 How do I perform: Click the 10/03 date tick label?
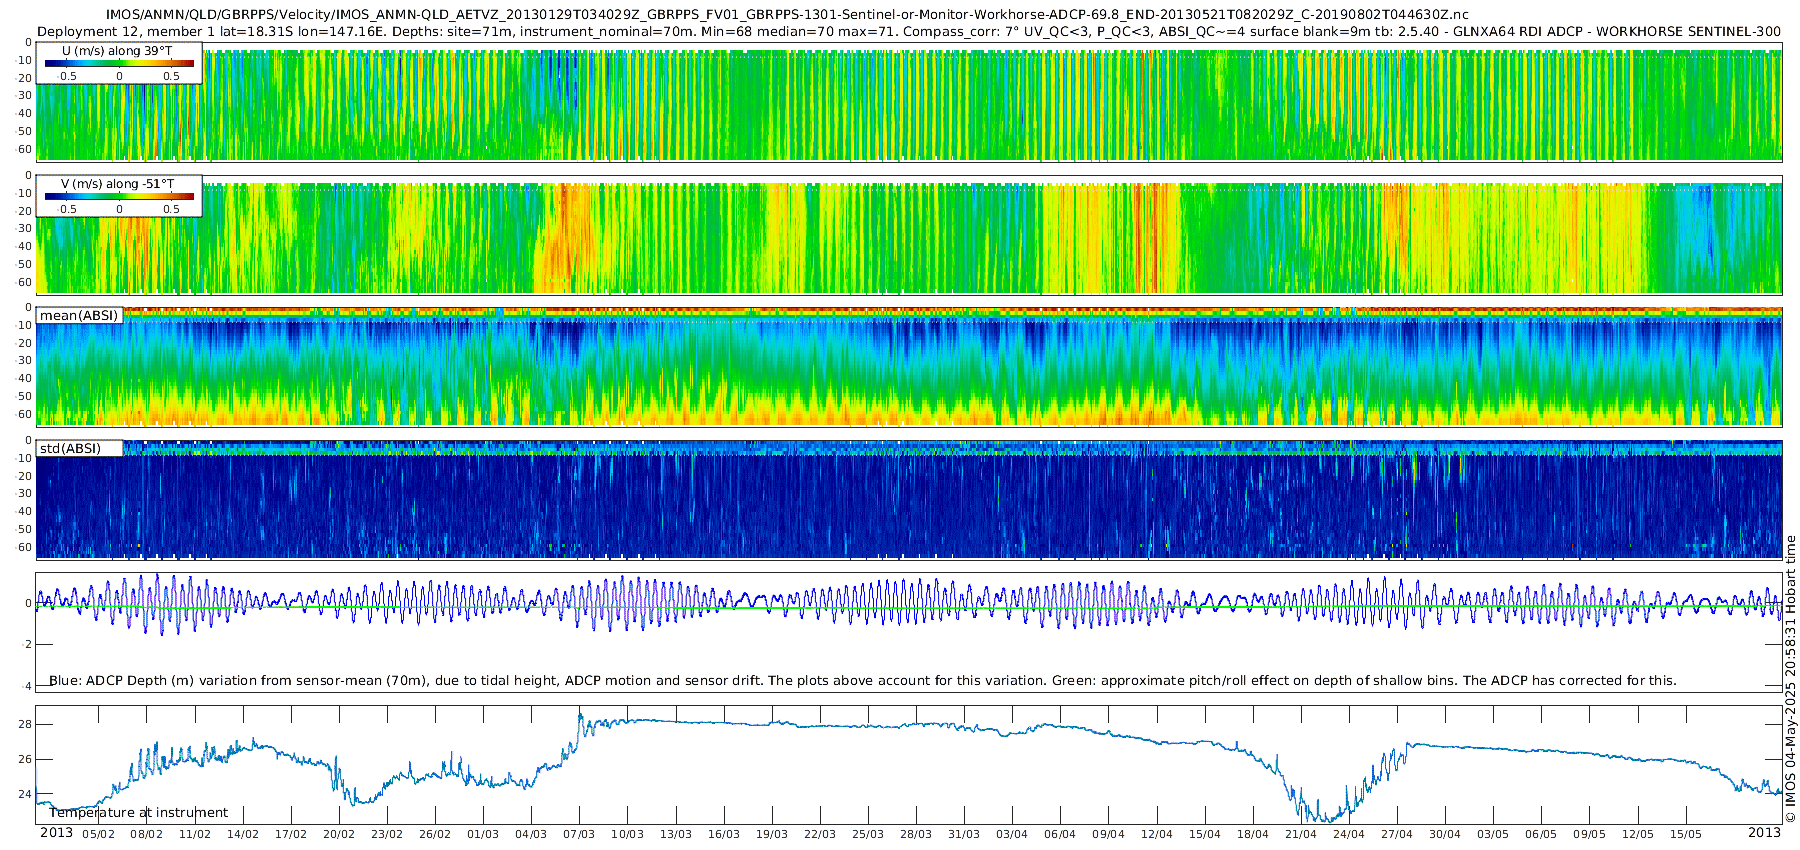(x=627, y=834)
